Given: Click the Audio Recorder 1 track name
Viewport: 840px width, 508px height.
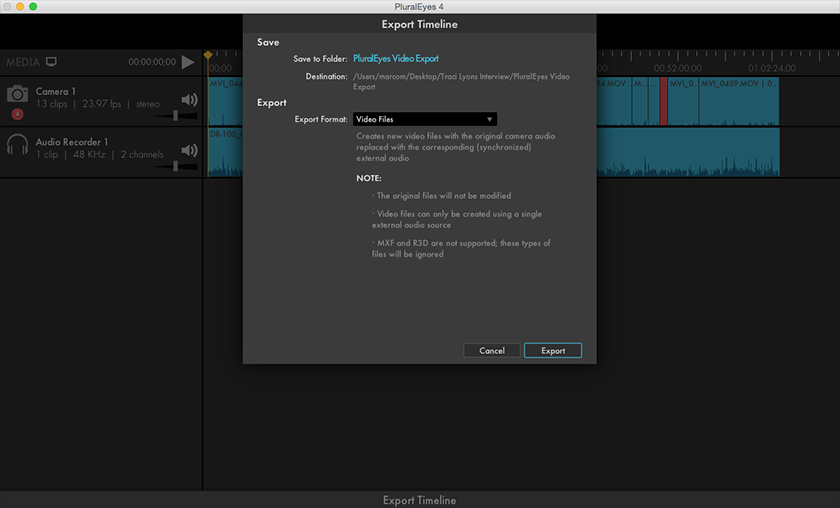Looking at the screenshot, I should pyautogui.click(x=72, y=142).
